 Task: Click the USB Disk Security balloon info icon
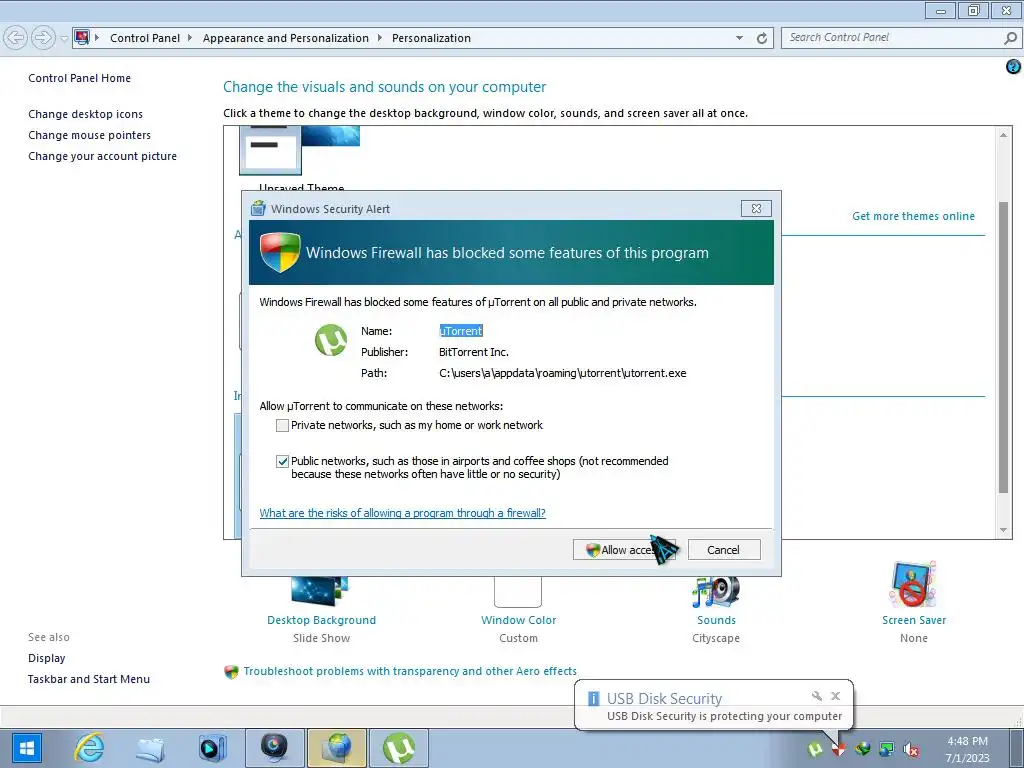[x=594, y=698]
